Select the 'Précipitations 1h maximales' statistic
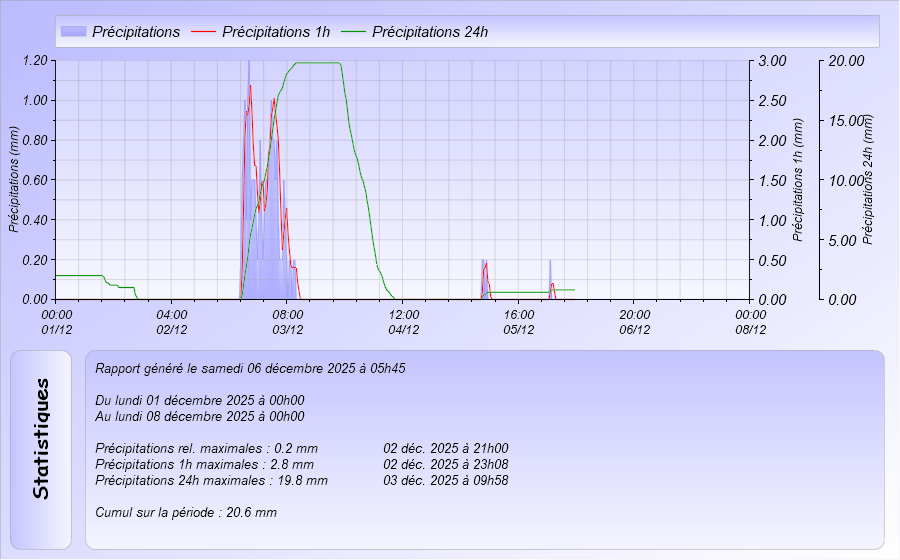Screen dimensions: 900x560 click(204, 464)
